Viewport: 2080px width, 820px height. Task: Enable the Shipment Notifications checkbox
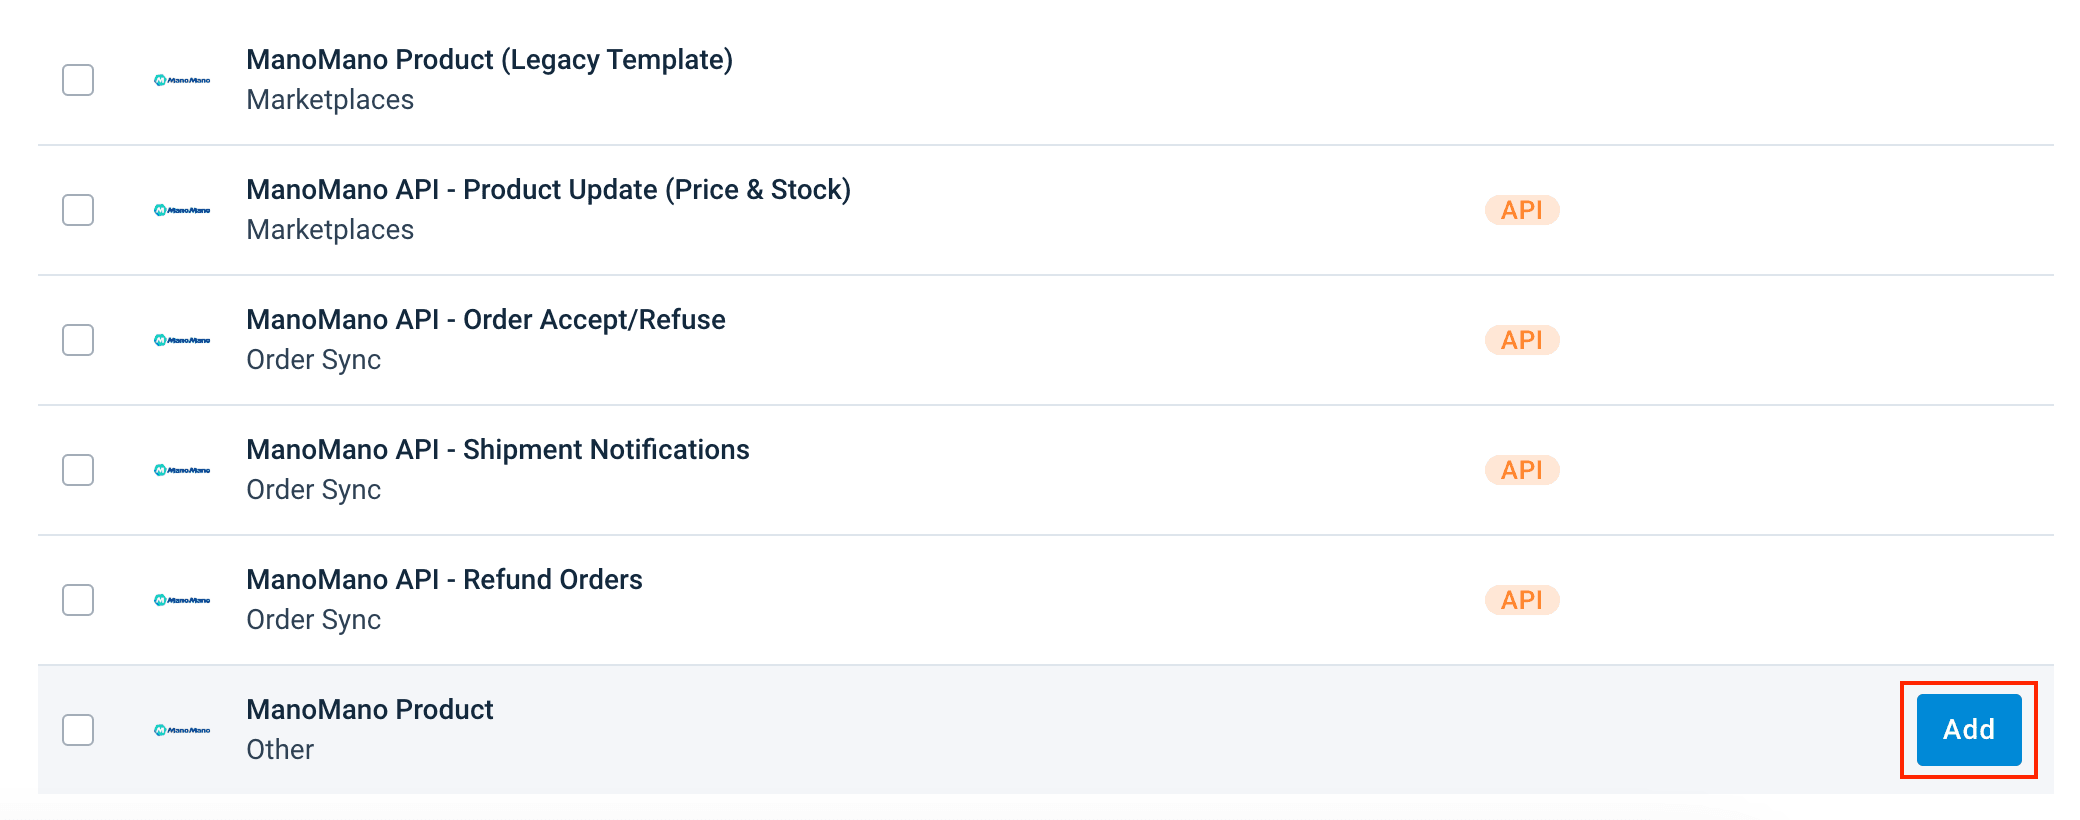click(78, 470)
